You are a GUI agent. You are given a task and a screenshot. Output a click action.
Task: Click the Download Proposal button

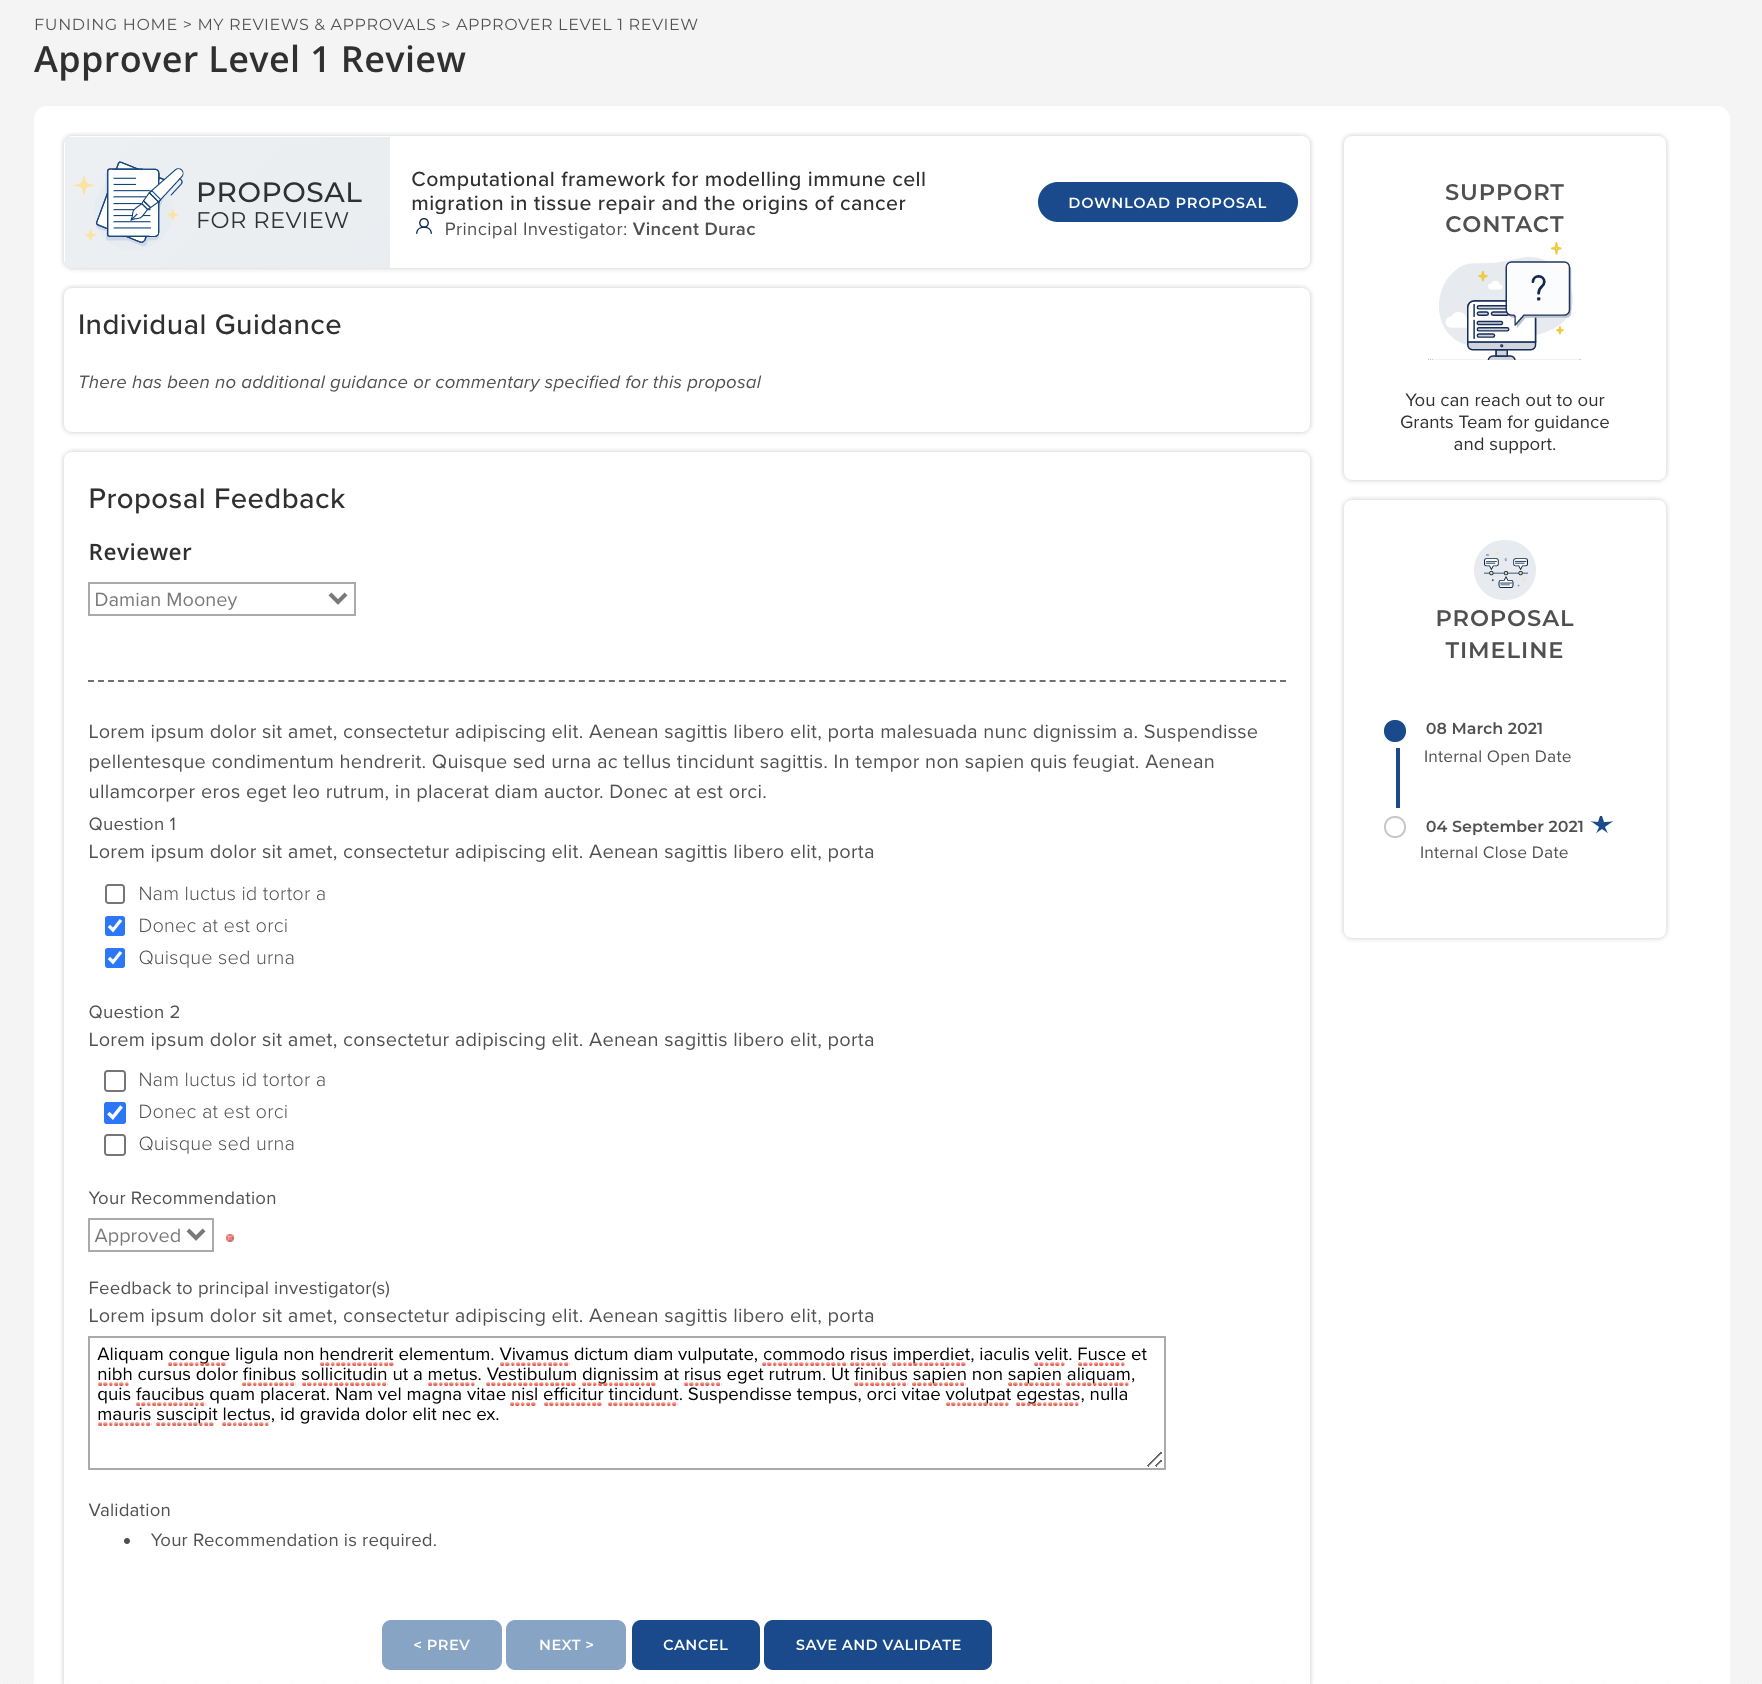[1167, 202]
